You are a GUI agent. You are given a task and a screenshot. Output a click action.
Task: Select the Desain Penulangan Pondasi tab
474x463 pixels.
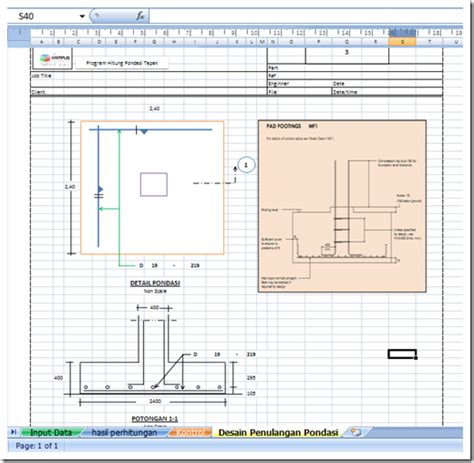pyautogui.click(x=278, y=433)
